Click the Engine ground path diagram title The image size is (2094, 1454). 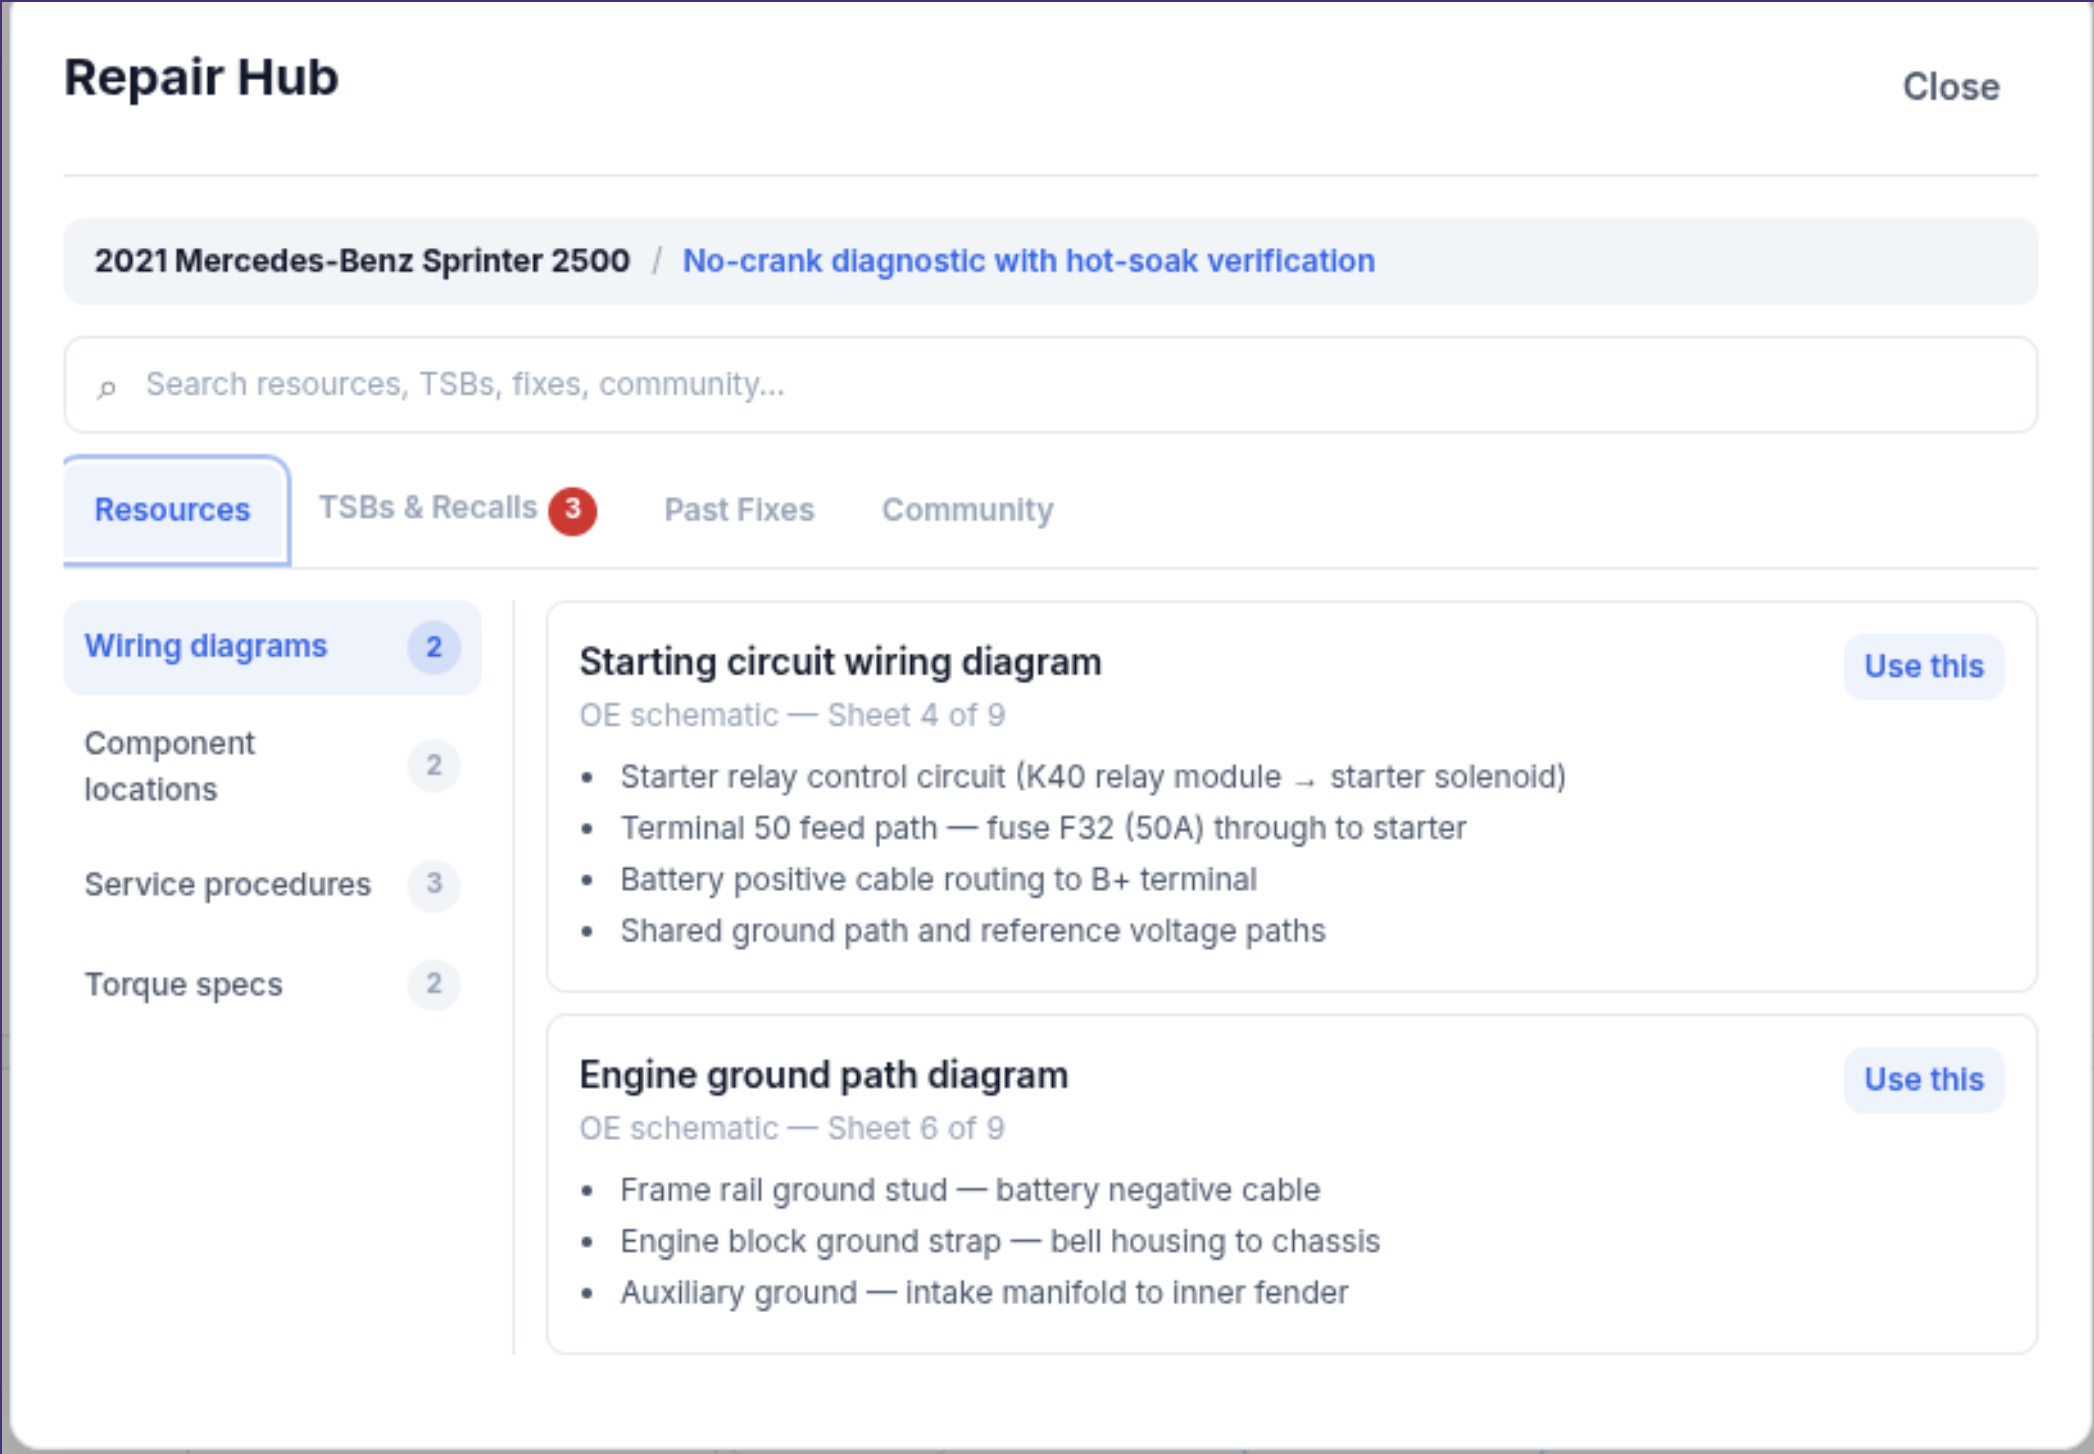coord(823,1075)
